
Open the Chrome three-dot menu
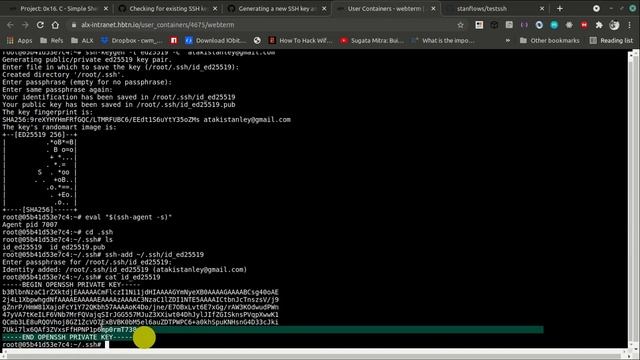[x=629, y=25]
